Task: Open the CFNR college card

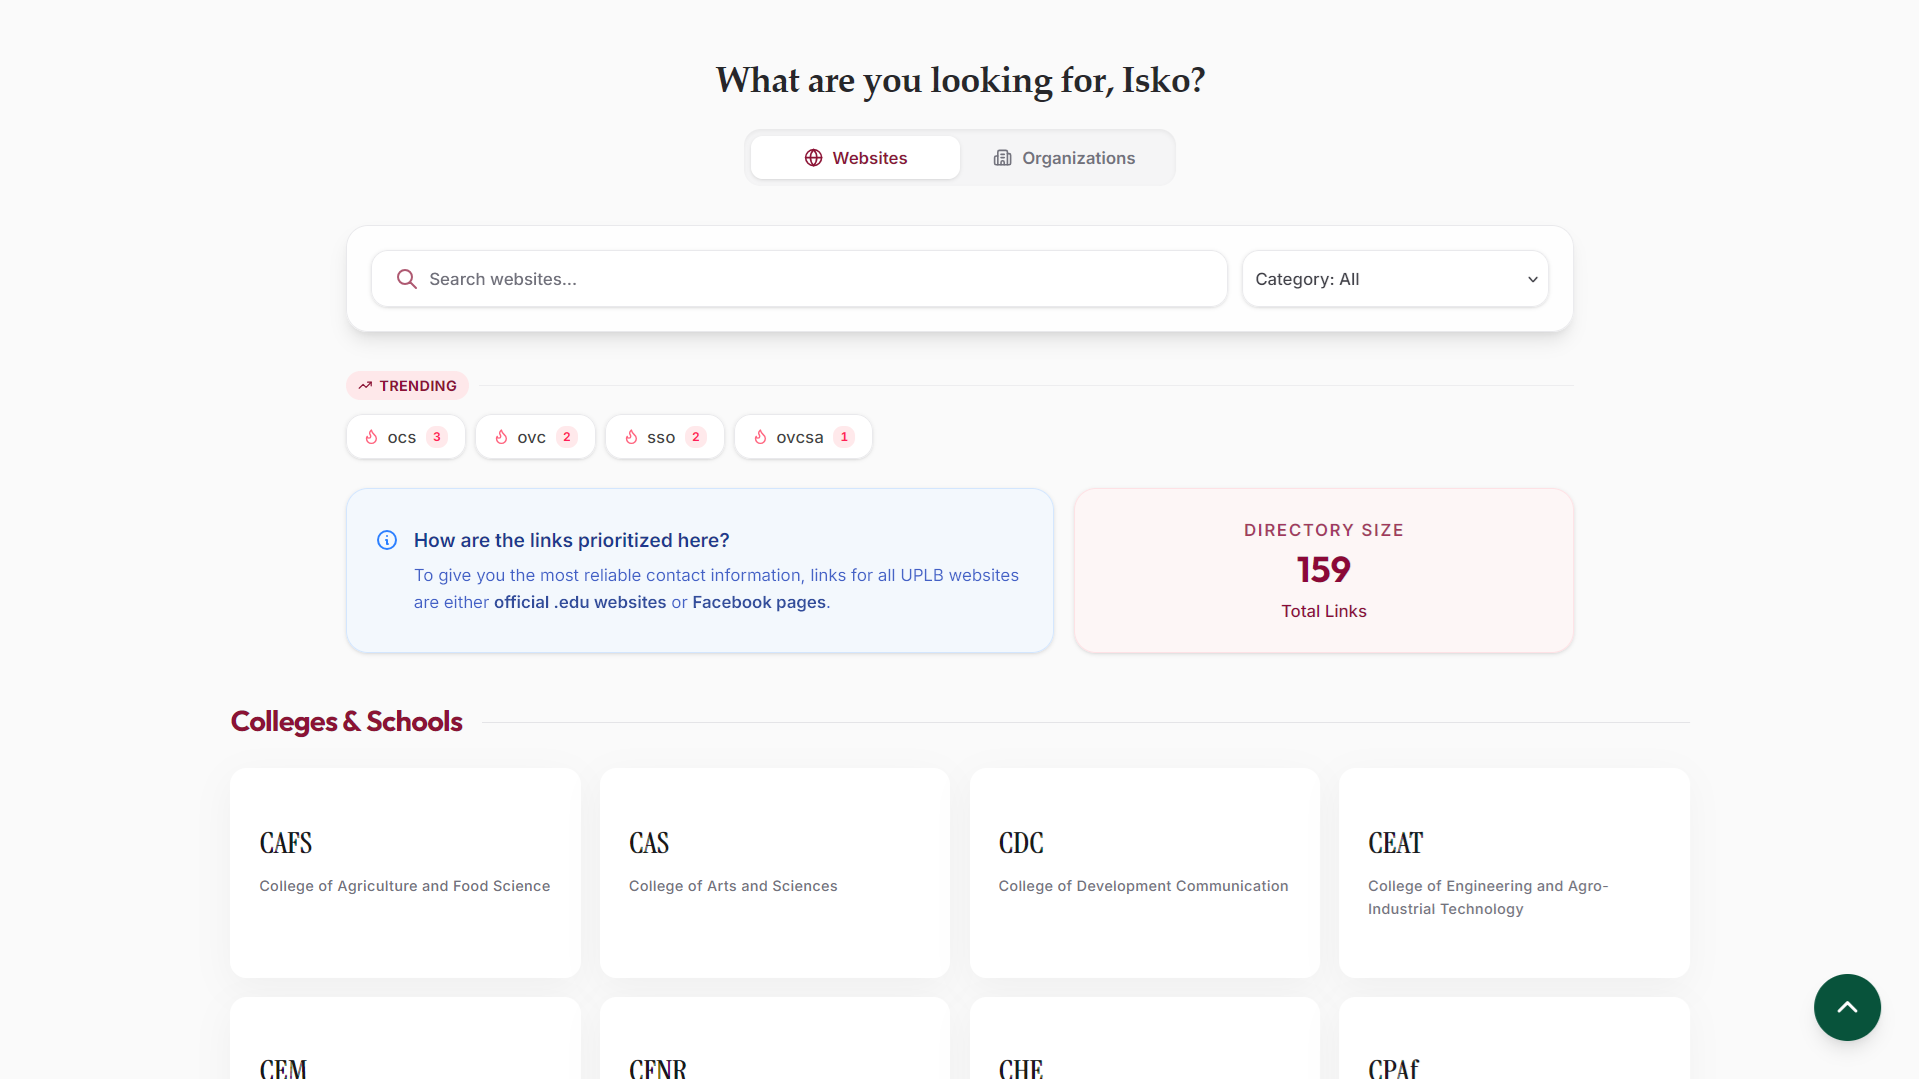Action: (x=775, y=1038)
